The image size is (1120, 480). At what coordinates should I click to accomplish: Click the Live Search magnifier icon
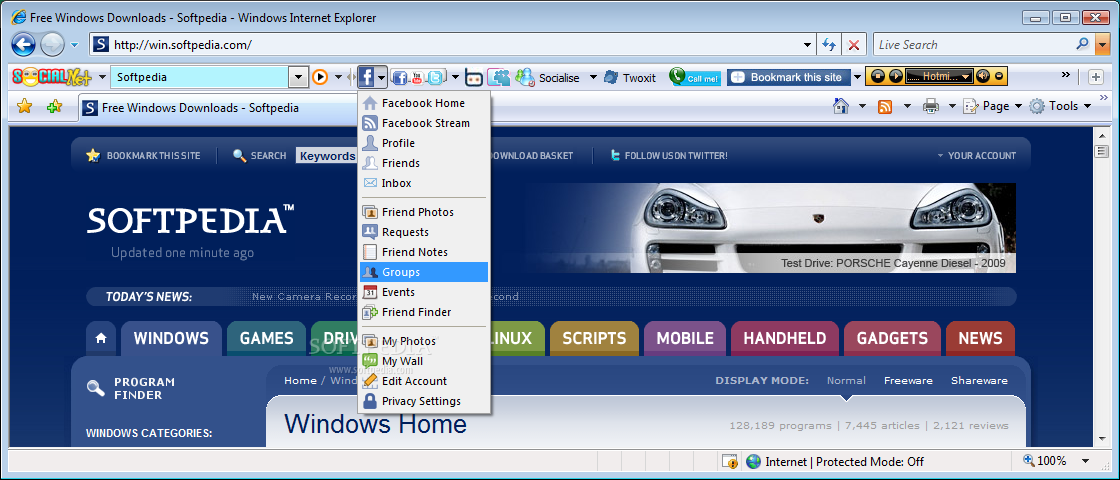[x=1082, y=44]
